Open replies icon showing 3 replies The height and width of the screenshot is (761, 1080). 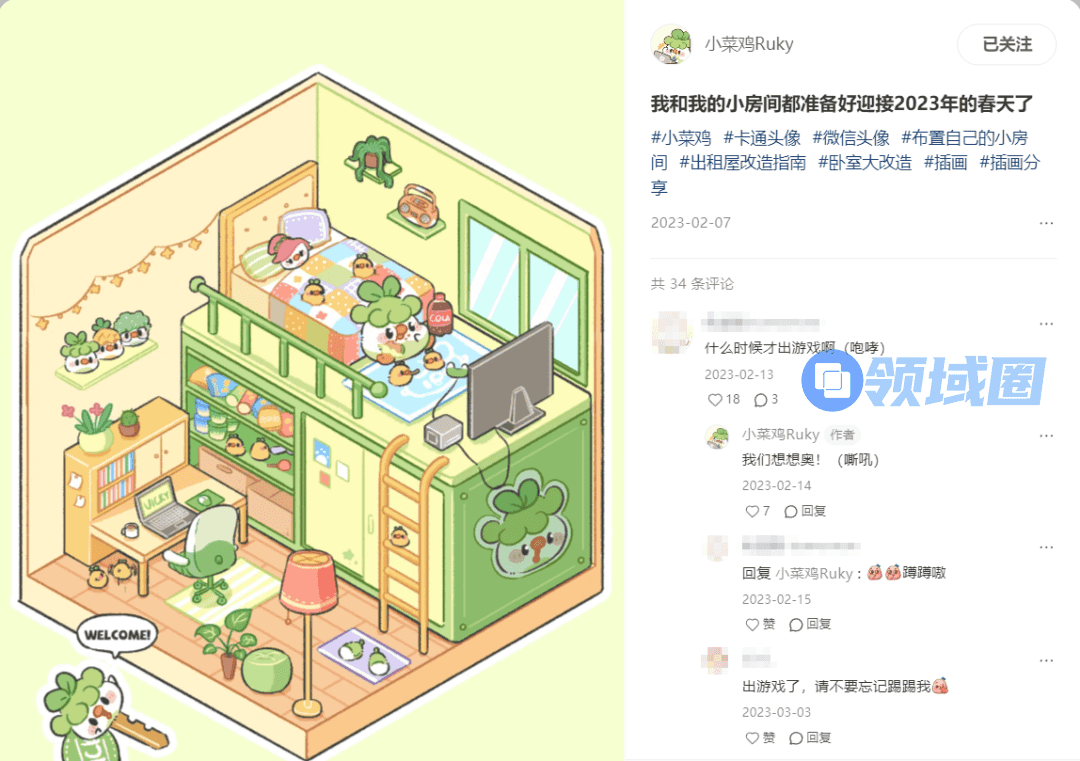[x=766, y=399]
